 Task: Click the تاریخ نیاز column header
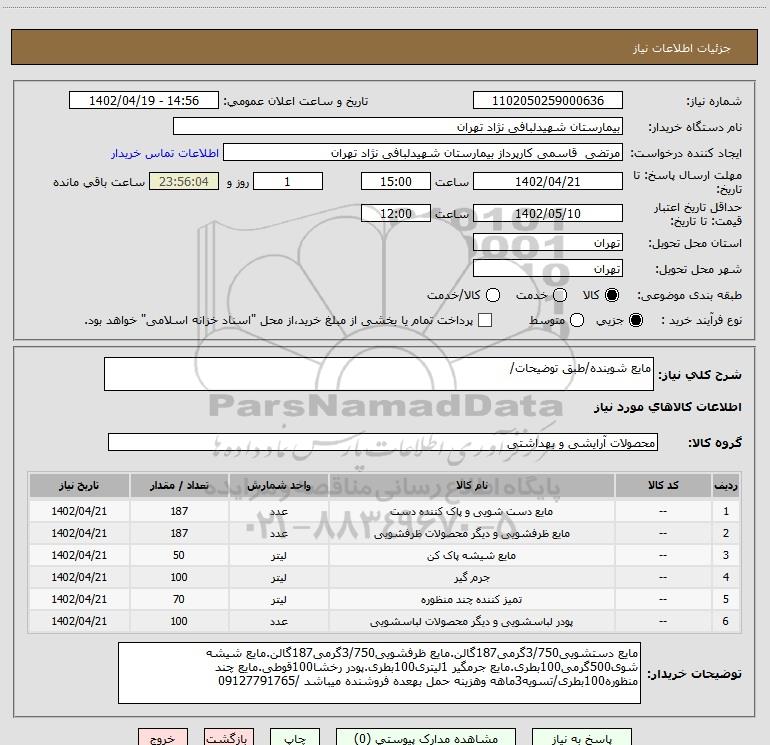pyautogui.click(x=79, y=485)
